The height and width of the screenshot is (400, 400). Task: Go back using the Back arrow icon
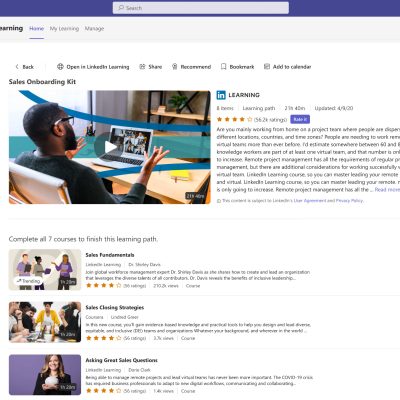point(17,67)
